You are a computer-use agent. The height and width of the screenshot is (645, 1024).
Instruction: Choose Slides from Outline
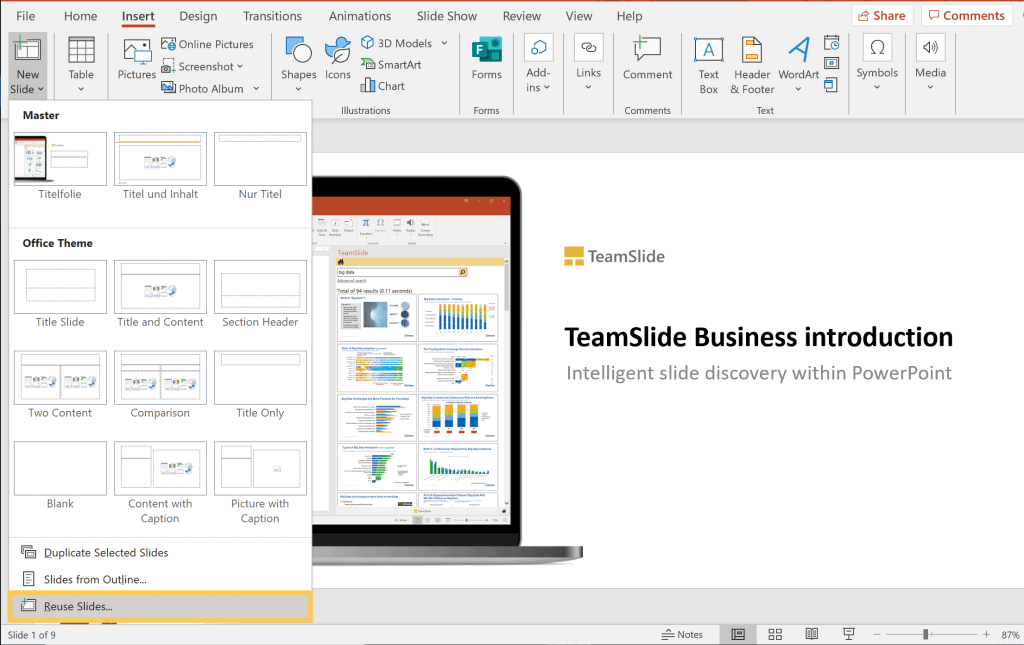(160, 579)
